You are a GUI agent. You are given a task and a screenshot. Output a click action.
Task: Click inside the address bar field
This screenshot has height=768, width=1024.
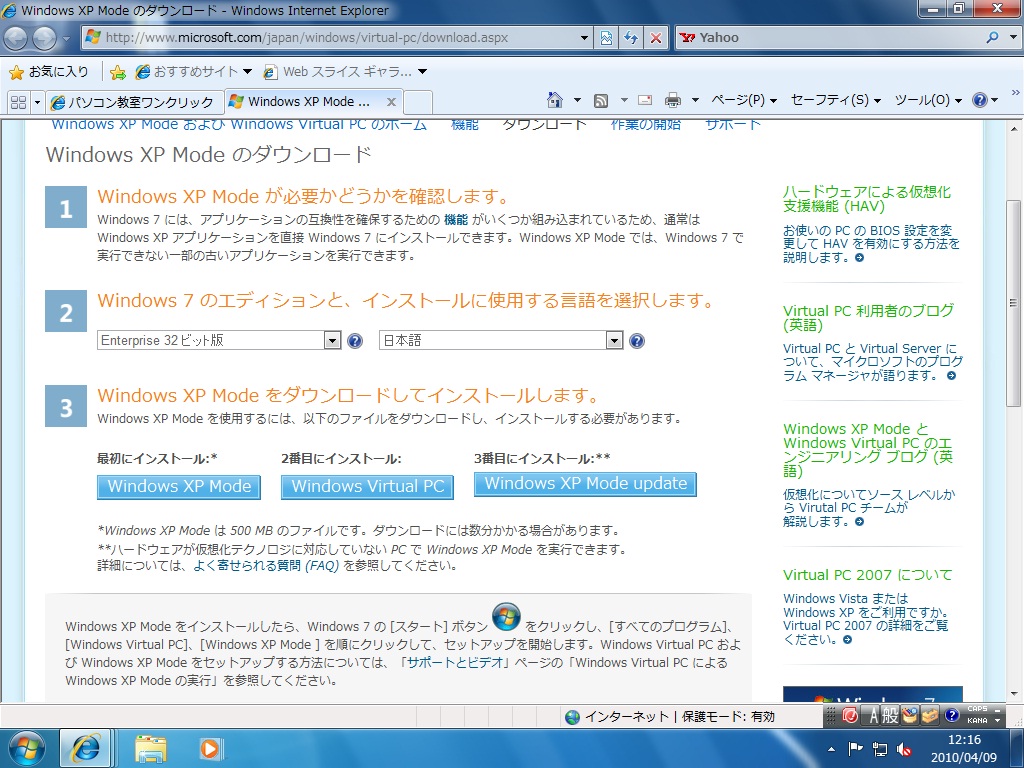(x=300, y=37)
